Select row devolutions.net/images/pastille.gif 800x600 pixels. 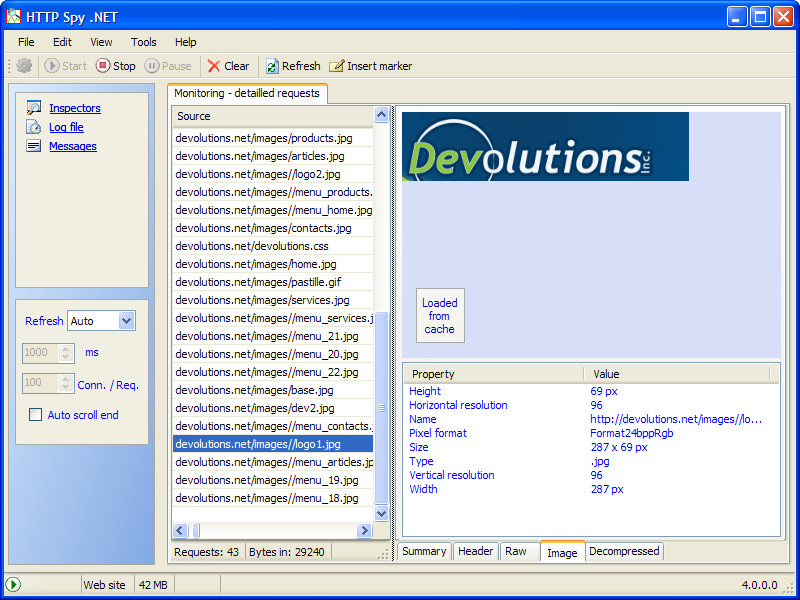272,282
